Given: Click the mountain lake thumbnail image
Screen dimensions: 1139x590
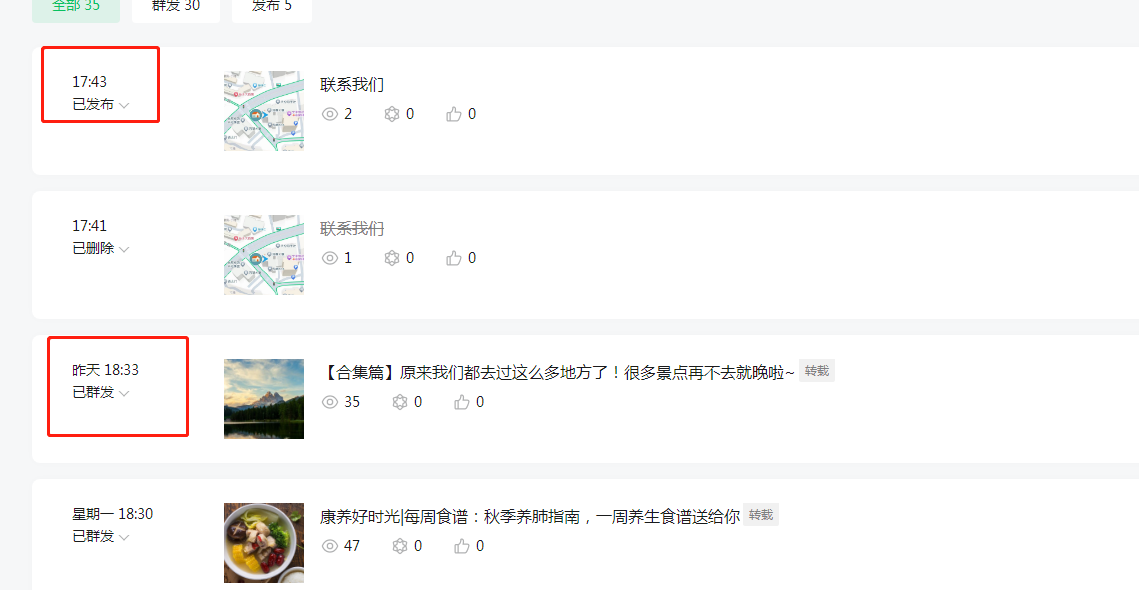Looking at the screenshot, I should pyautogui.click(x=264, y=399).
